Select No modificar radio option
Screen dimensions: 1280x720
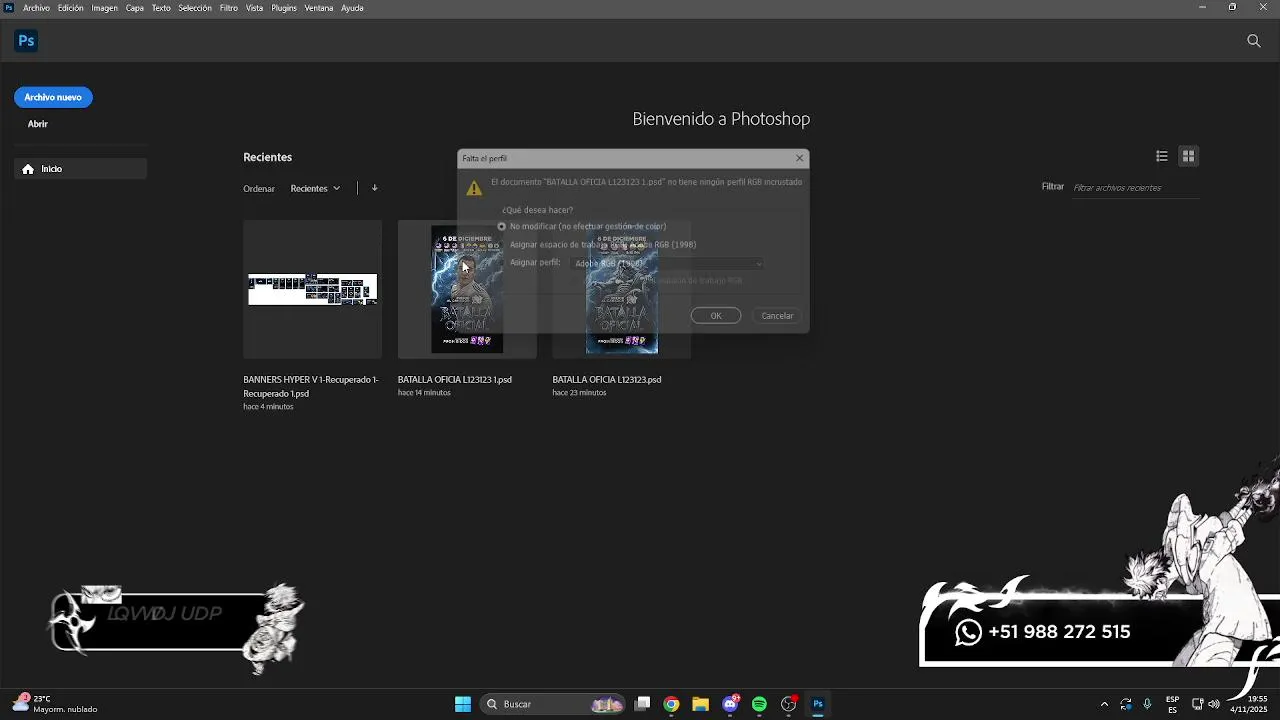click(x=502, y=226)
